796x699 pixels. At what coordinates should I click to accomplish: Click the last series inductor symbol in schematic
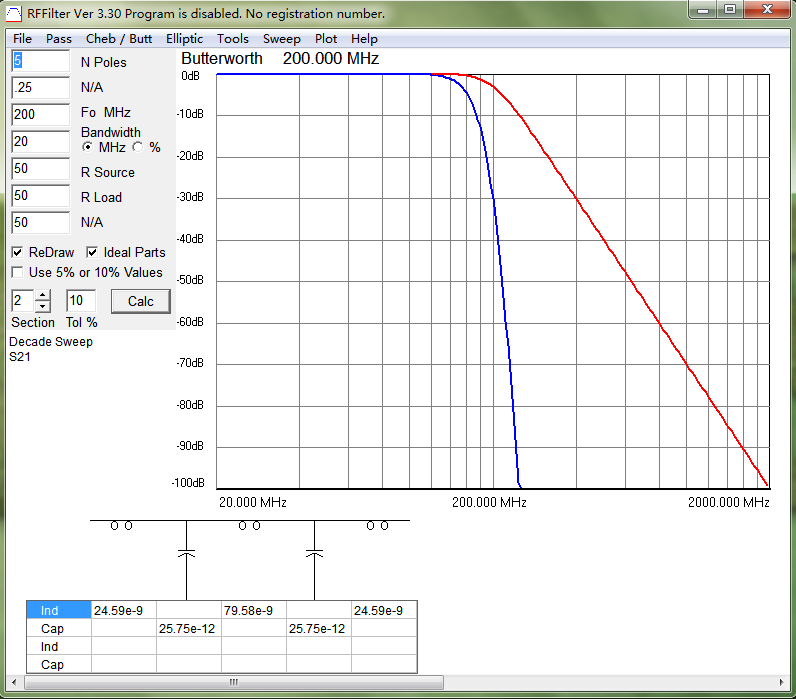pos(377,525)
